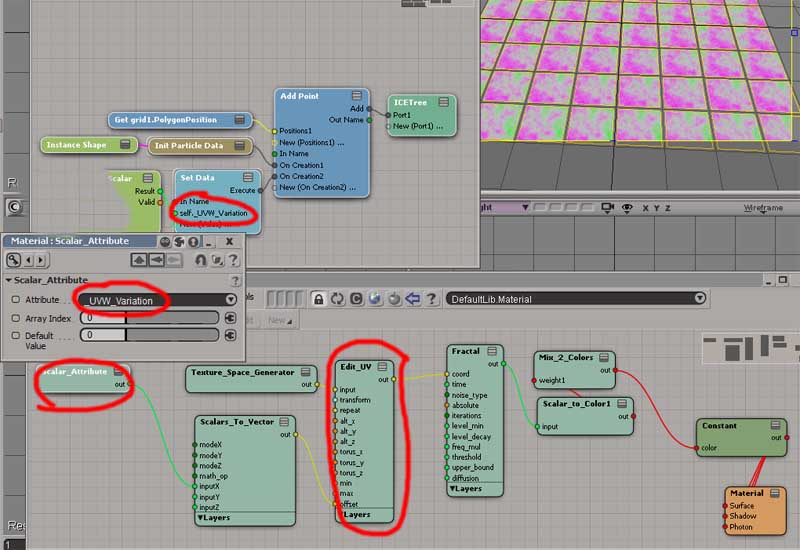Click the camera icon in viewport header

[605, 207]
